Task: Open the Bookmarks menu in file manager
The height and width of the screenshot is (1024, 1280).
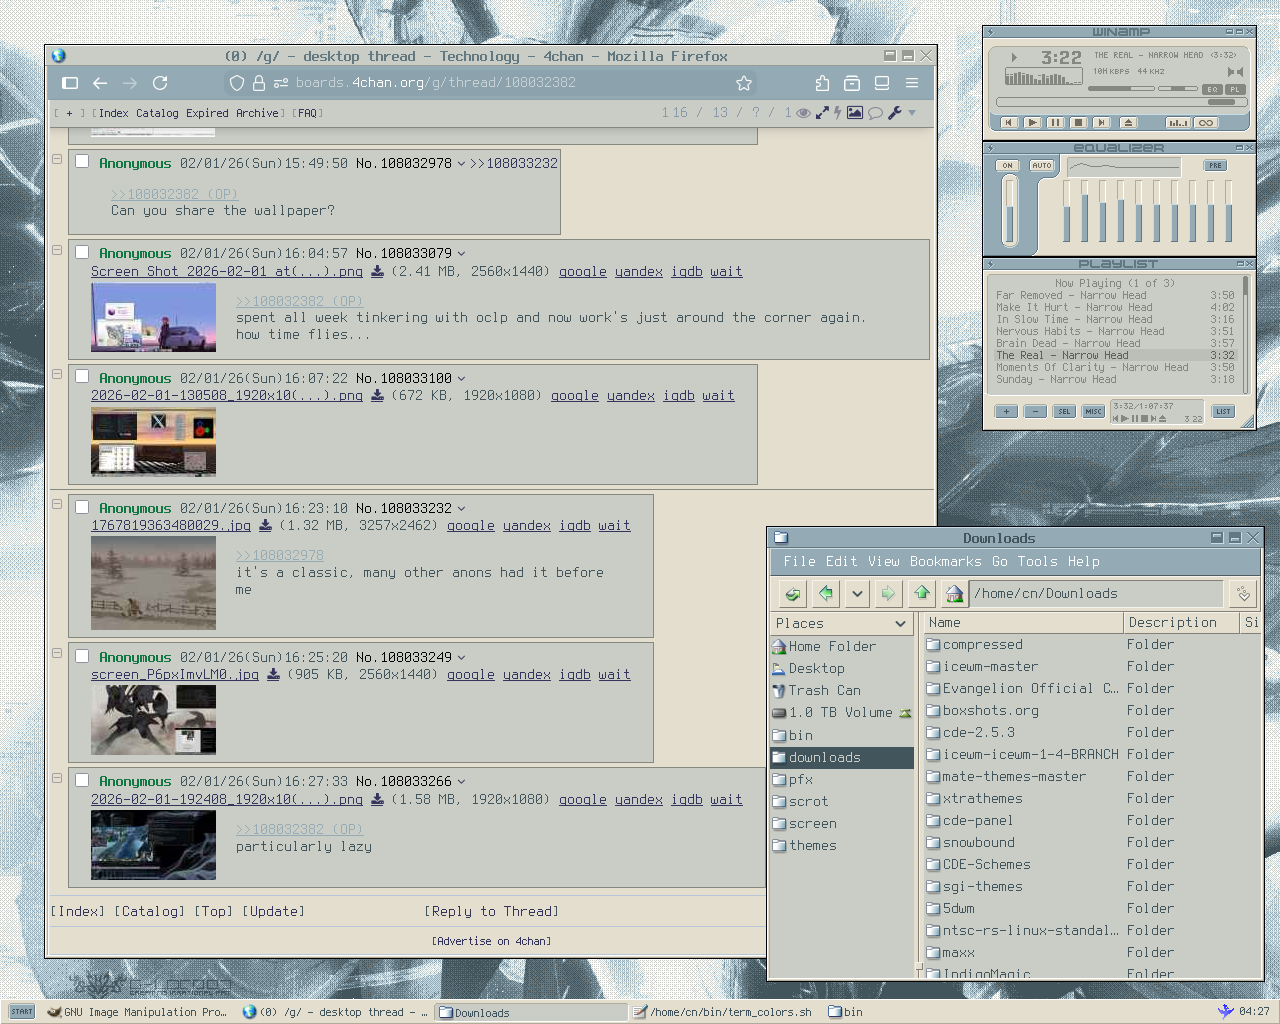Action: pos(945,562)
